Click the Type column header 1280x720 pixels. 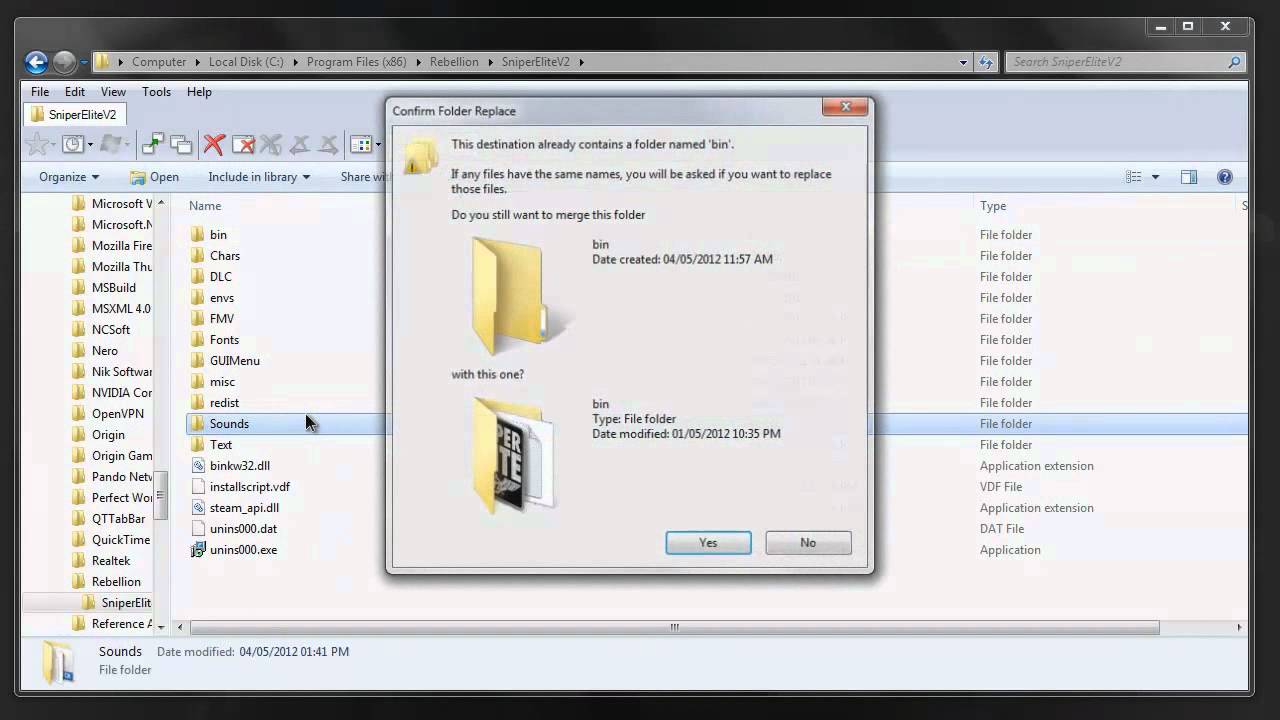pos(993,205)
